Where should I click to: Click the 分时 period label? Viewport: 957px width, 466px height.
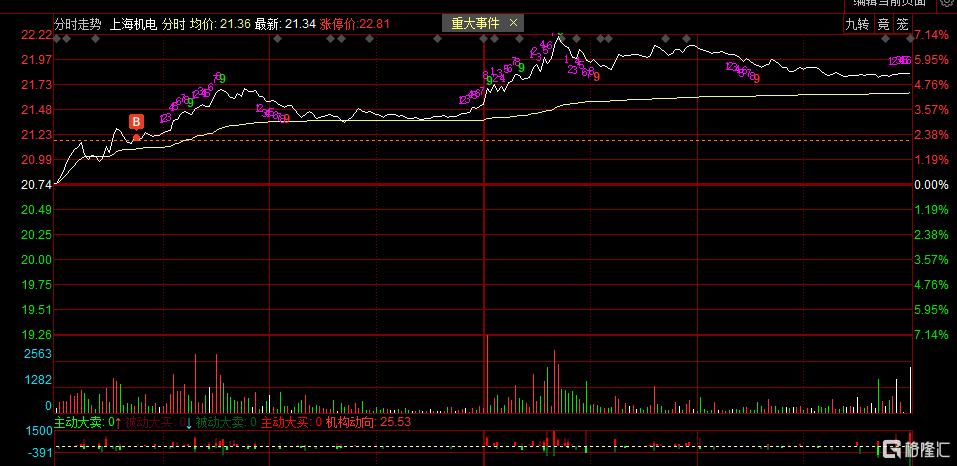click(x=173, y=24)
